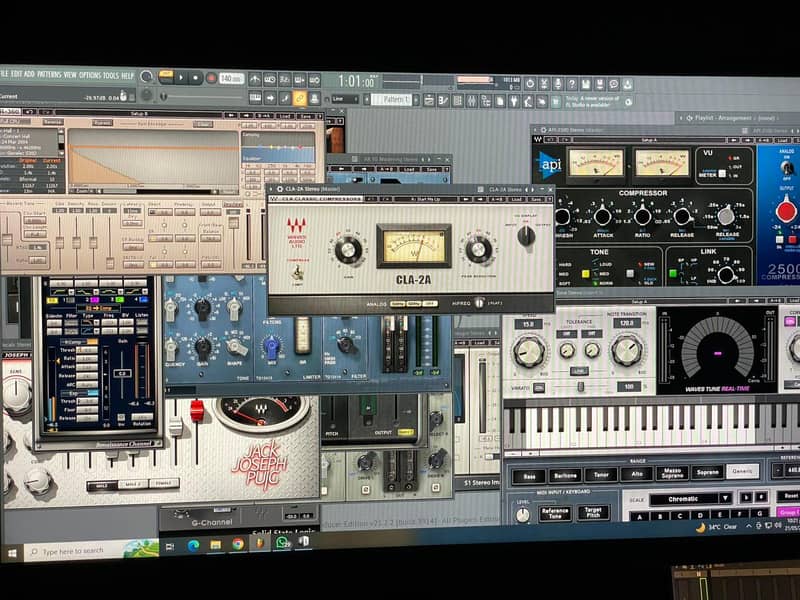800x600 pixels.
Task: Select Generic range in Waves Tune Real-Time
Action: click(742, 471)
